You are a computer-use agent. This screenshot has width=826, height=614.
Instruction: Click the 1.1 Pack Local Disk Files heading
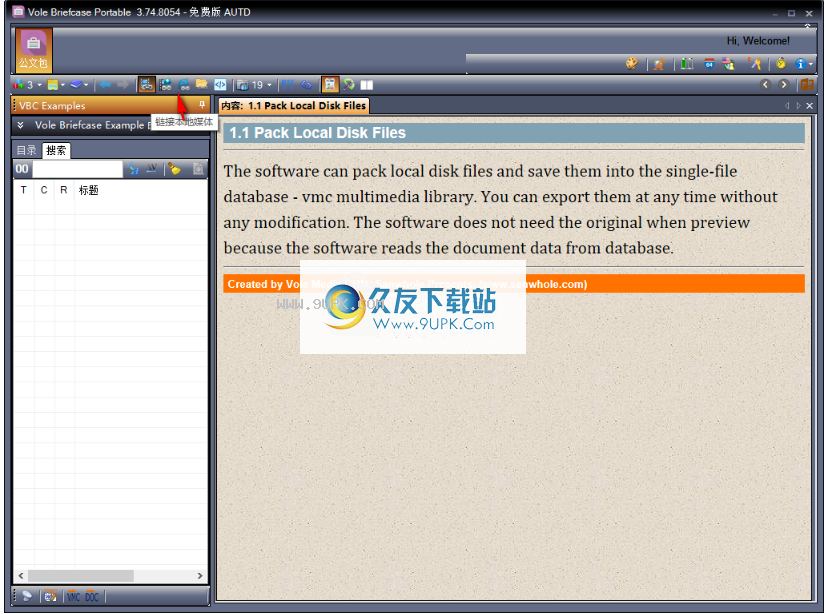[x=318, y=133]
